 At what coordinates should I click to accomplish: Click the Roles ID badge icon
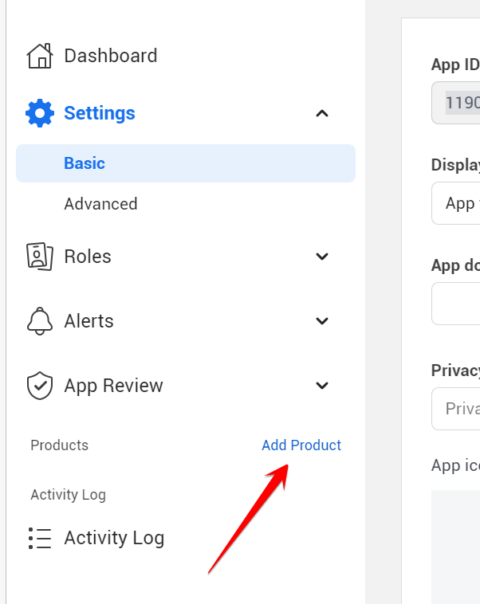pyautogui.click(x=40, y=256)
